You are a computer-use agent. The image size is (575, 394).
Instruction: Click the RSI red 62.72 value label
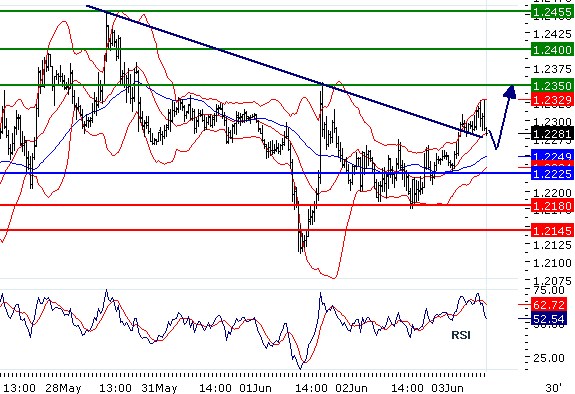click(549, 304)
